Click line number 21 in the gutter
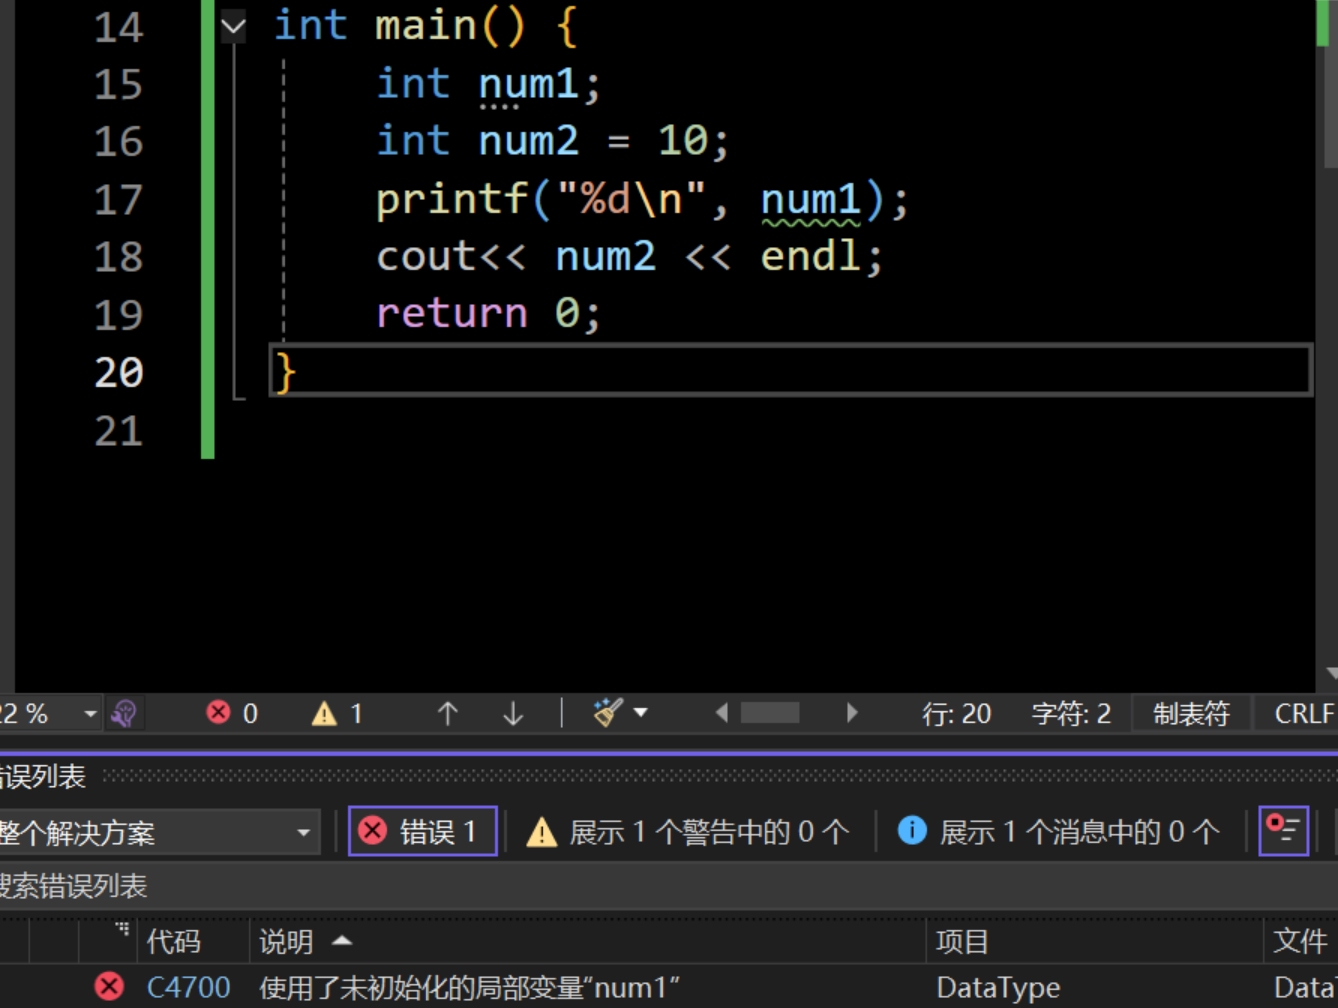 coord(118,431)
